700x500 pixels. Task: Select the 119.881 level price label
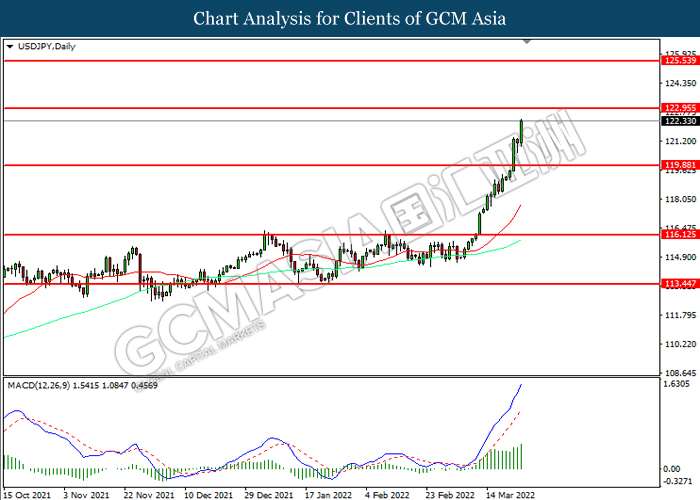[680, 165]
